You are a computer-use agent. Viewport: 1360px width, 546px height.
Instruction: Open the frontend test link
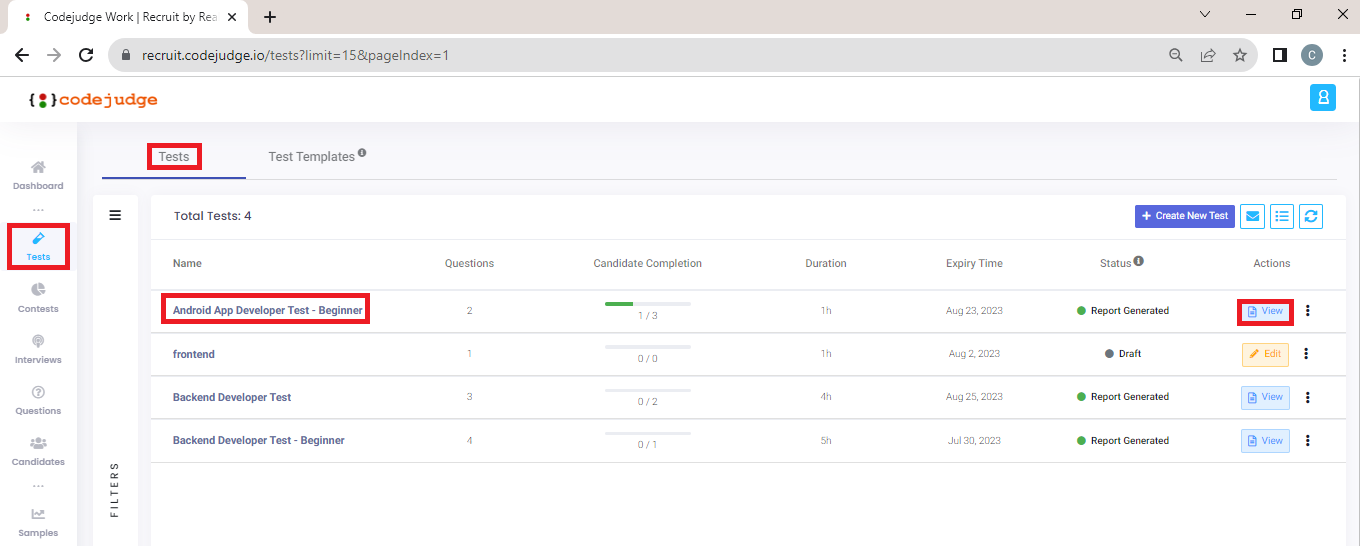194,354
